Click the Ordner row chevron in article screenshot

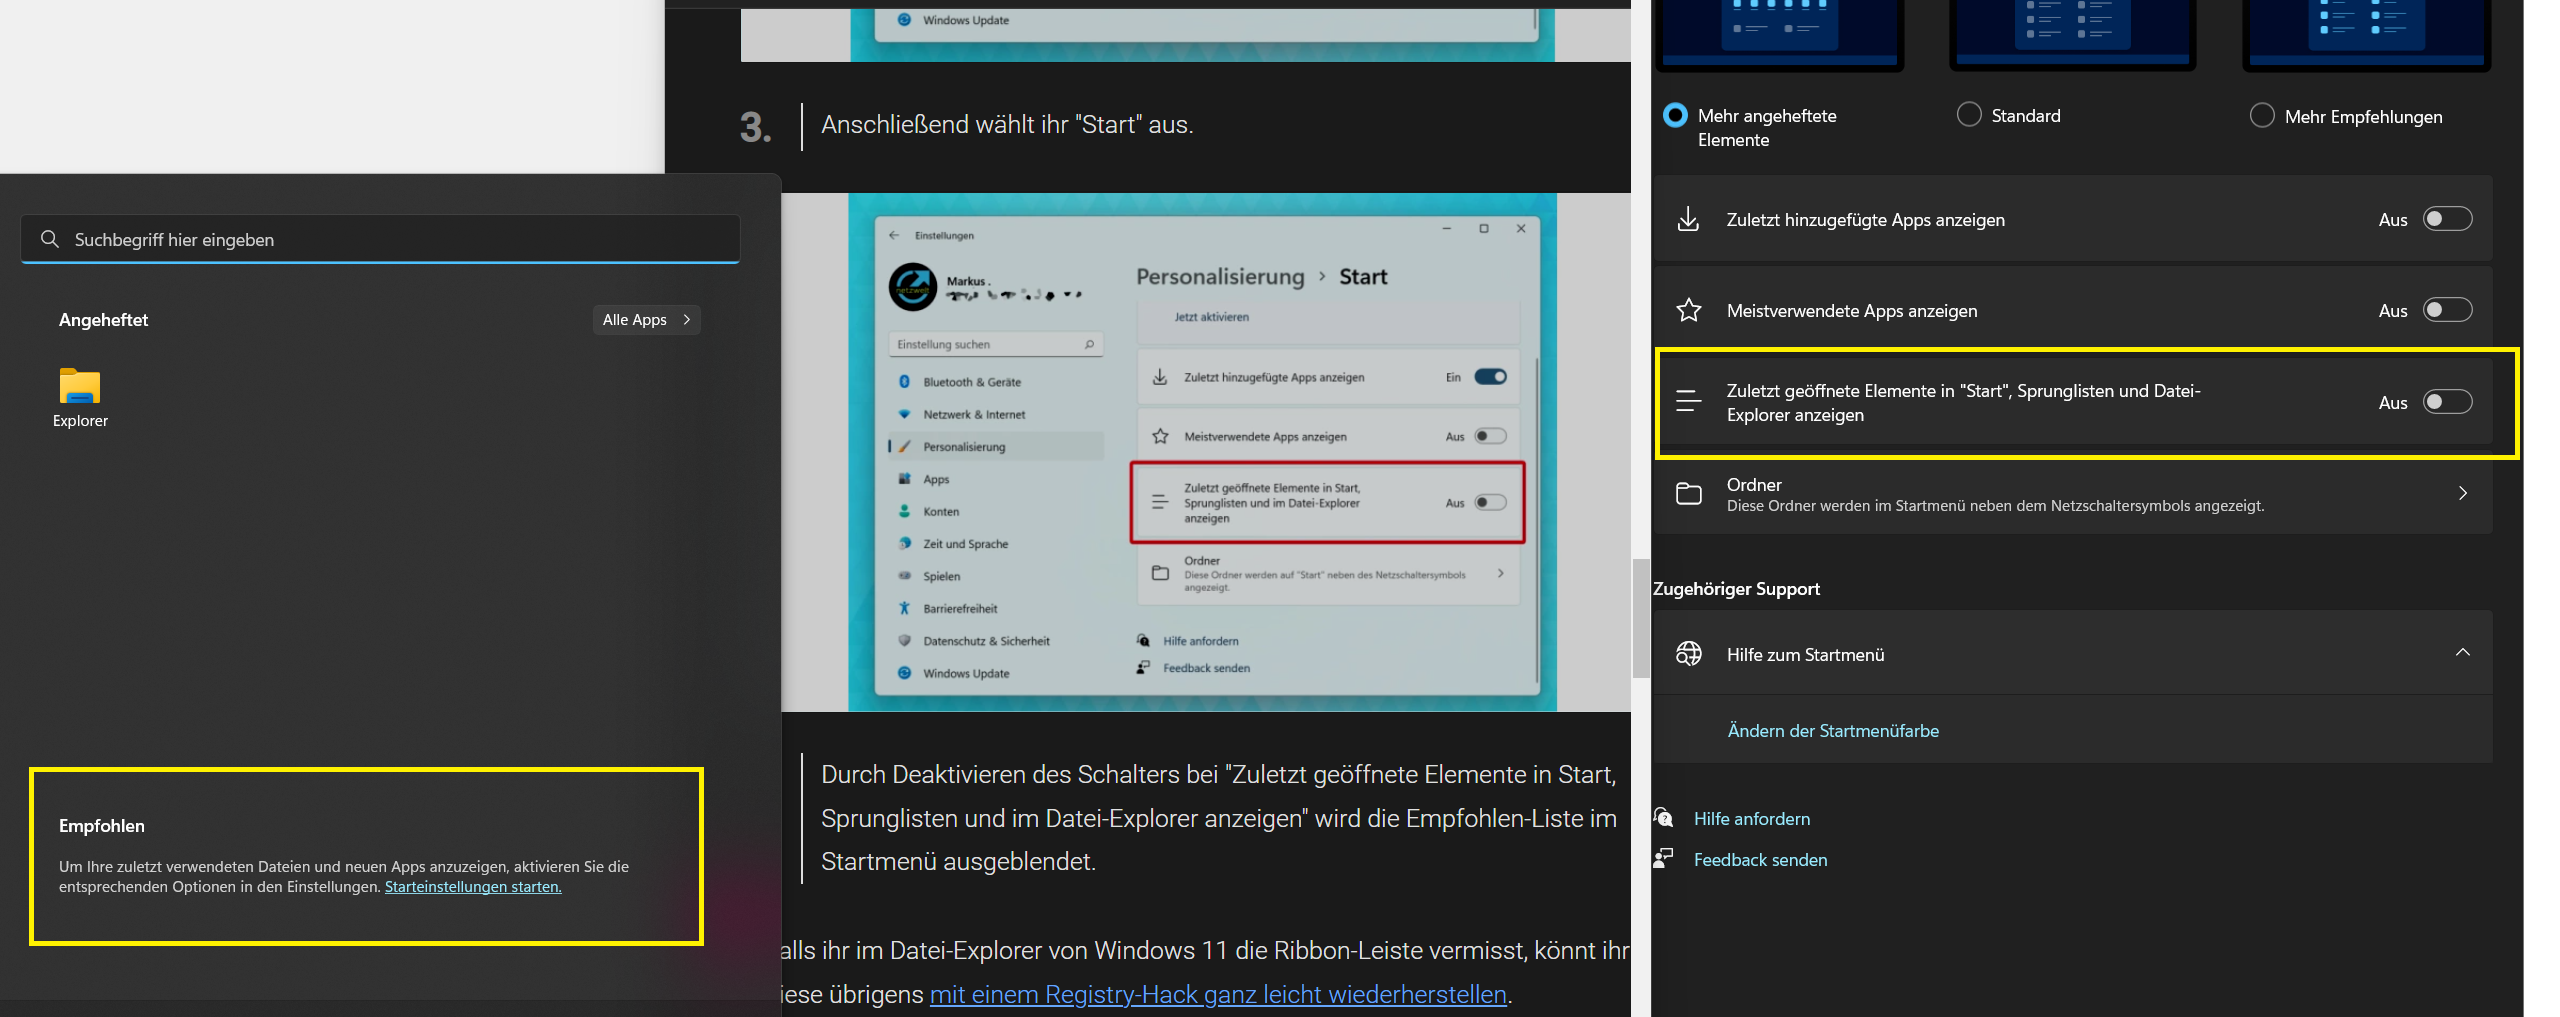1501,573
